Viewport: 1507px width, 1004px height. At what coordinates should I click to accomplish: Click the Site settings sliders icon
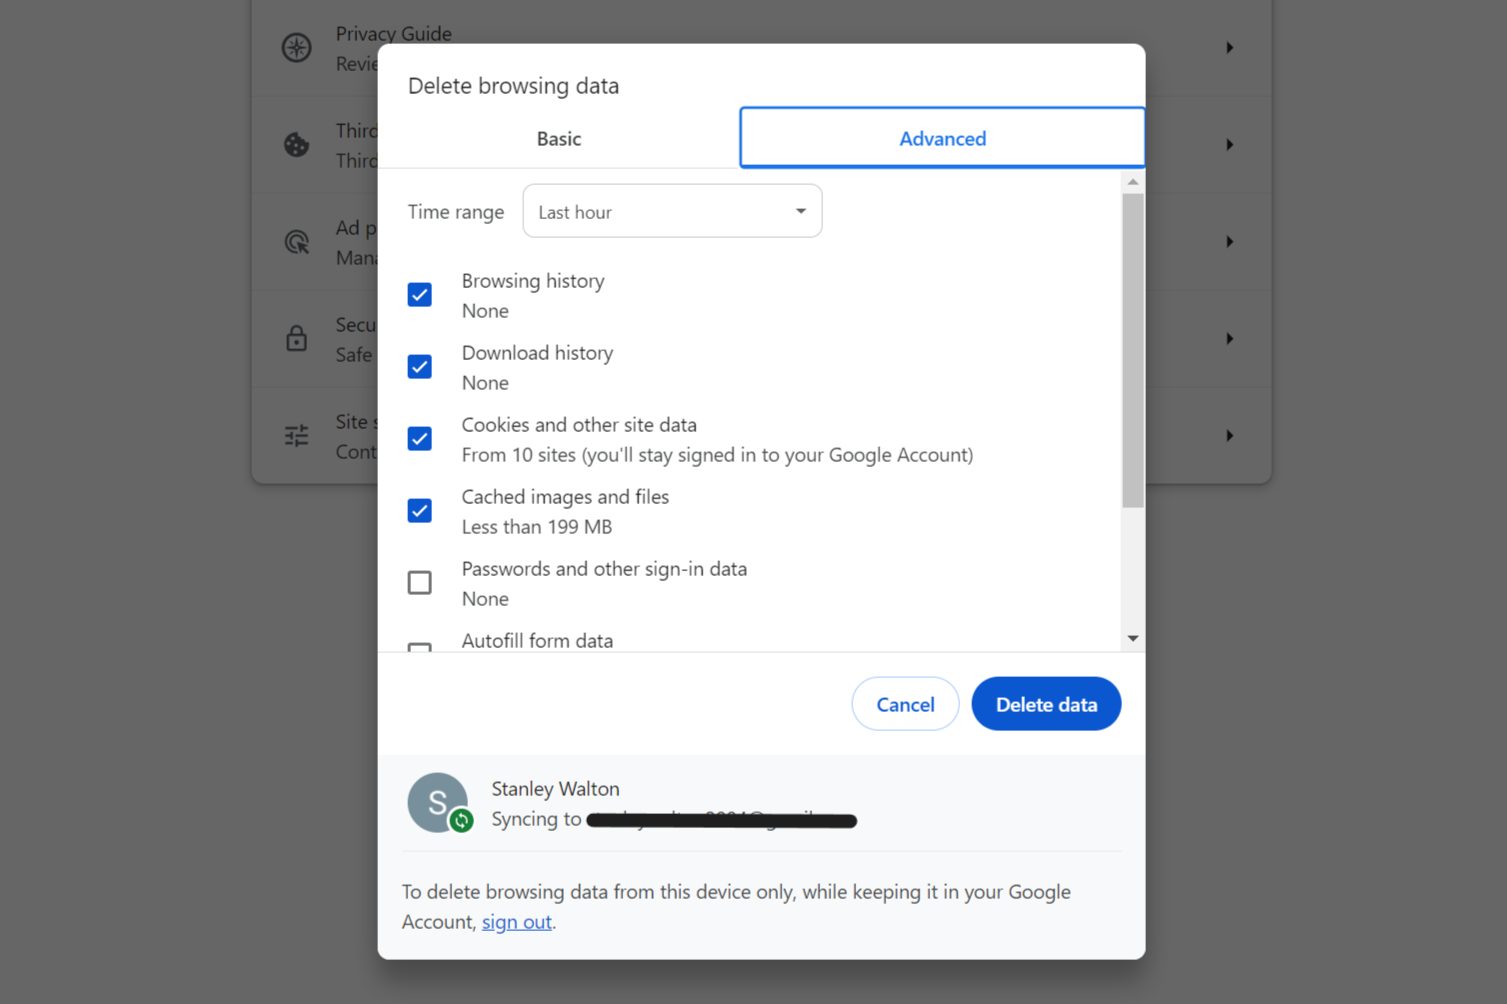click(x=296, y=435)
